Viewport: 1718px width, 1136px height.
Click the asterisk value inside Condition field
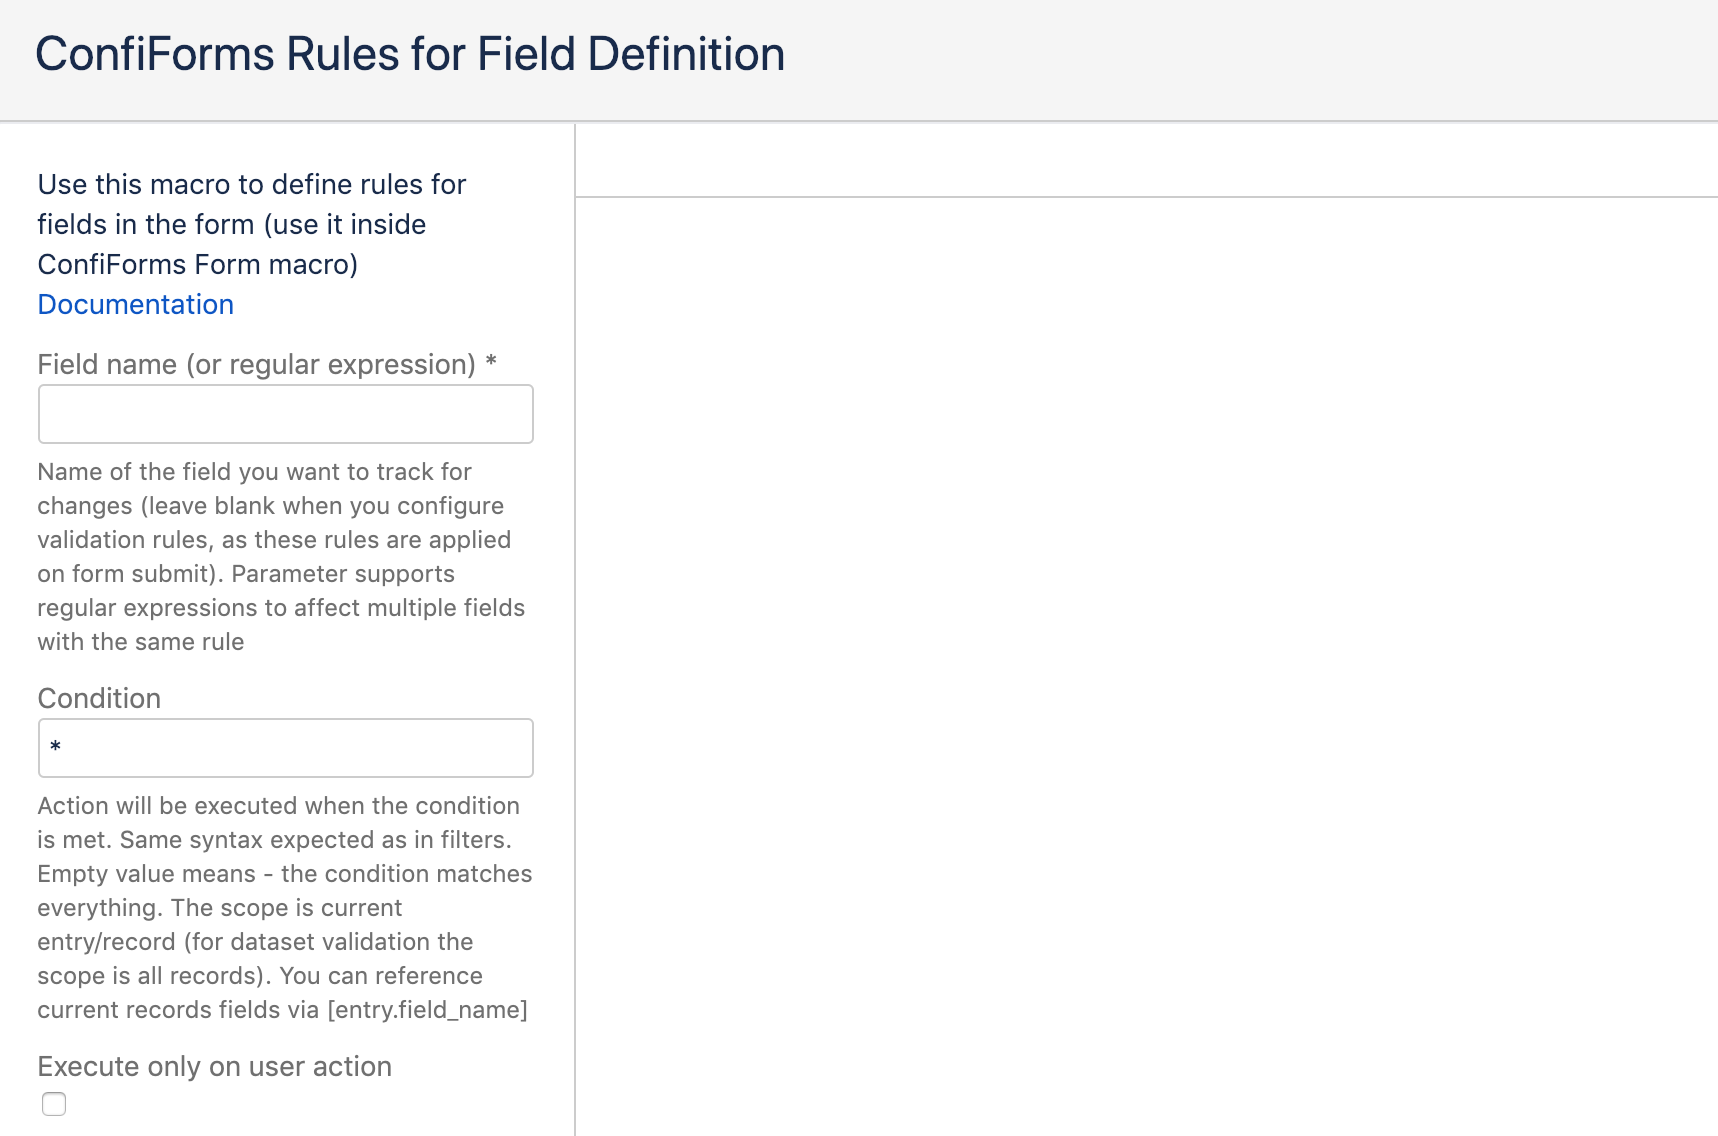click(x=56, y=748)
